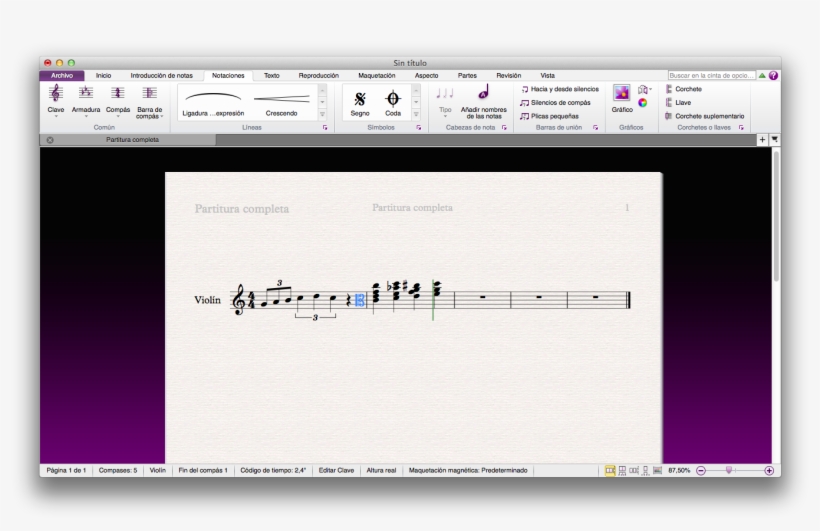
Task: Click the ribbon search field
Action: pos(711,76)
